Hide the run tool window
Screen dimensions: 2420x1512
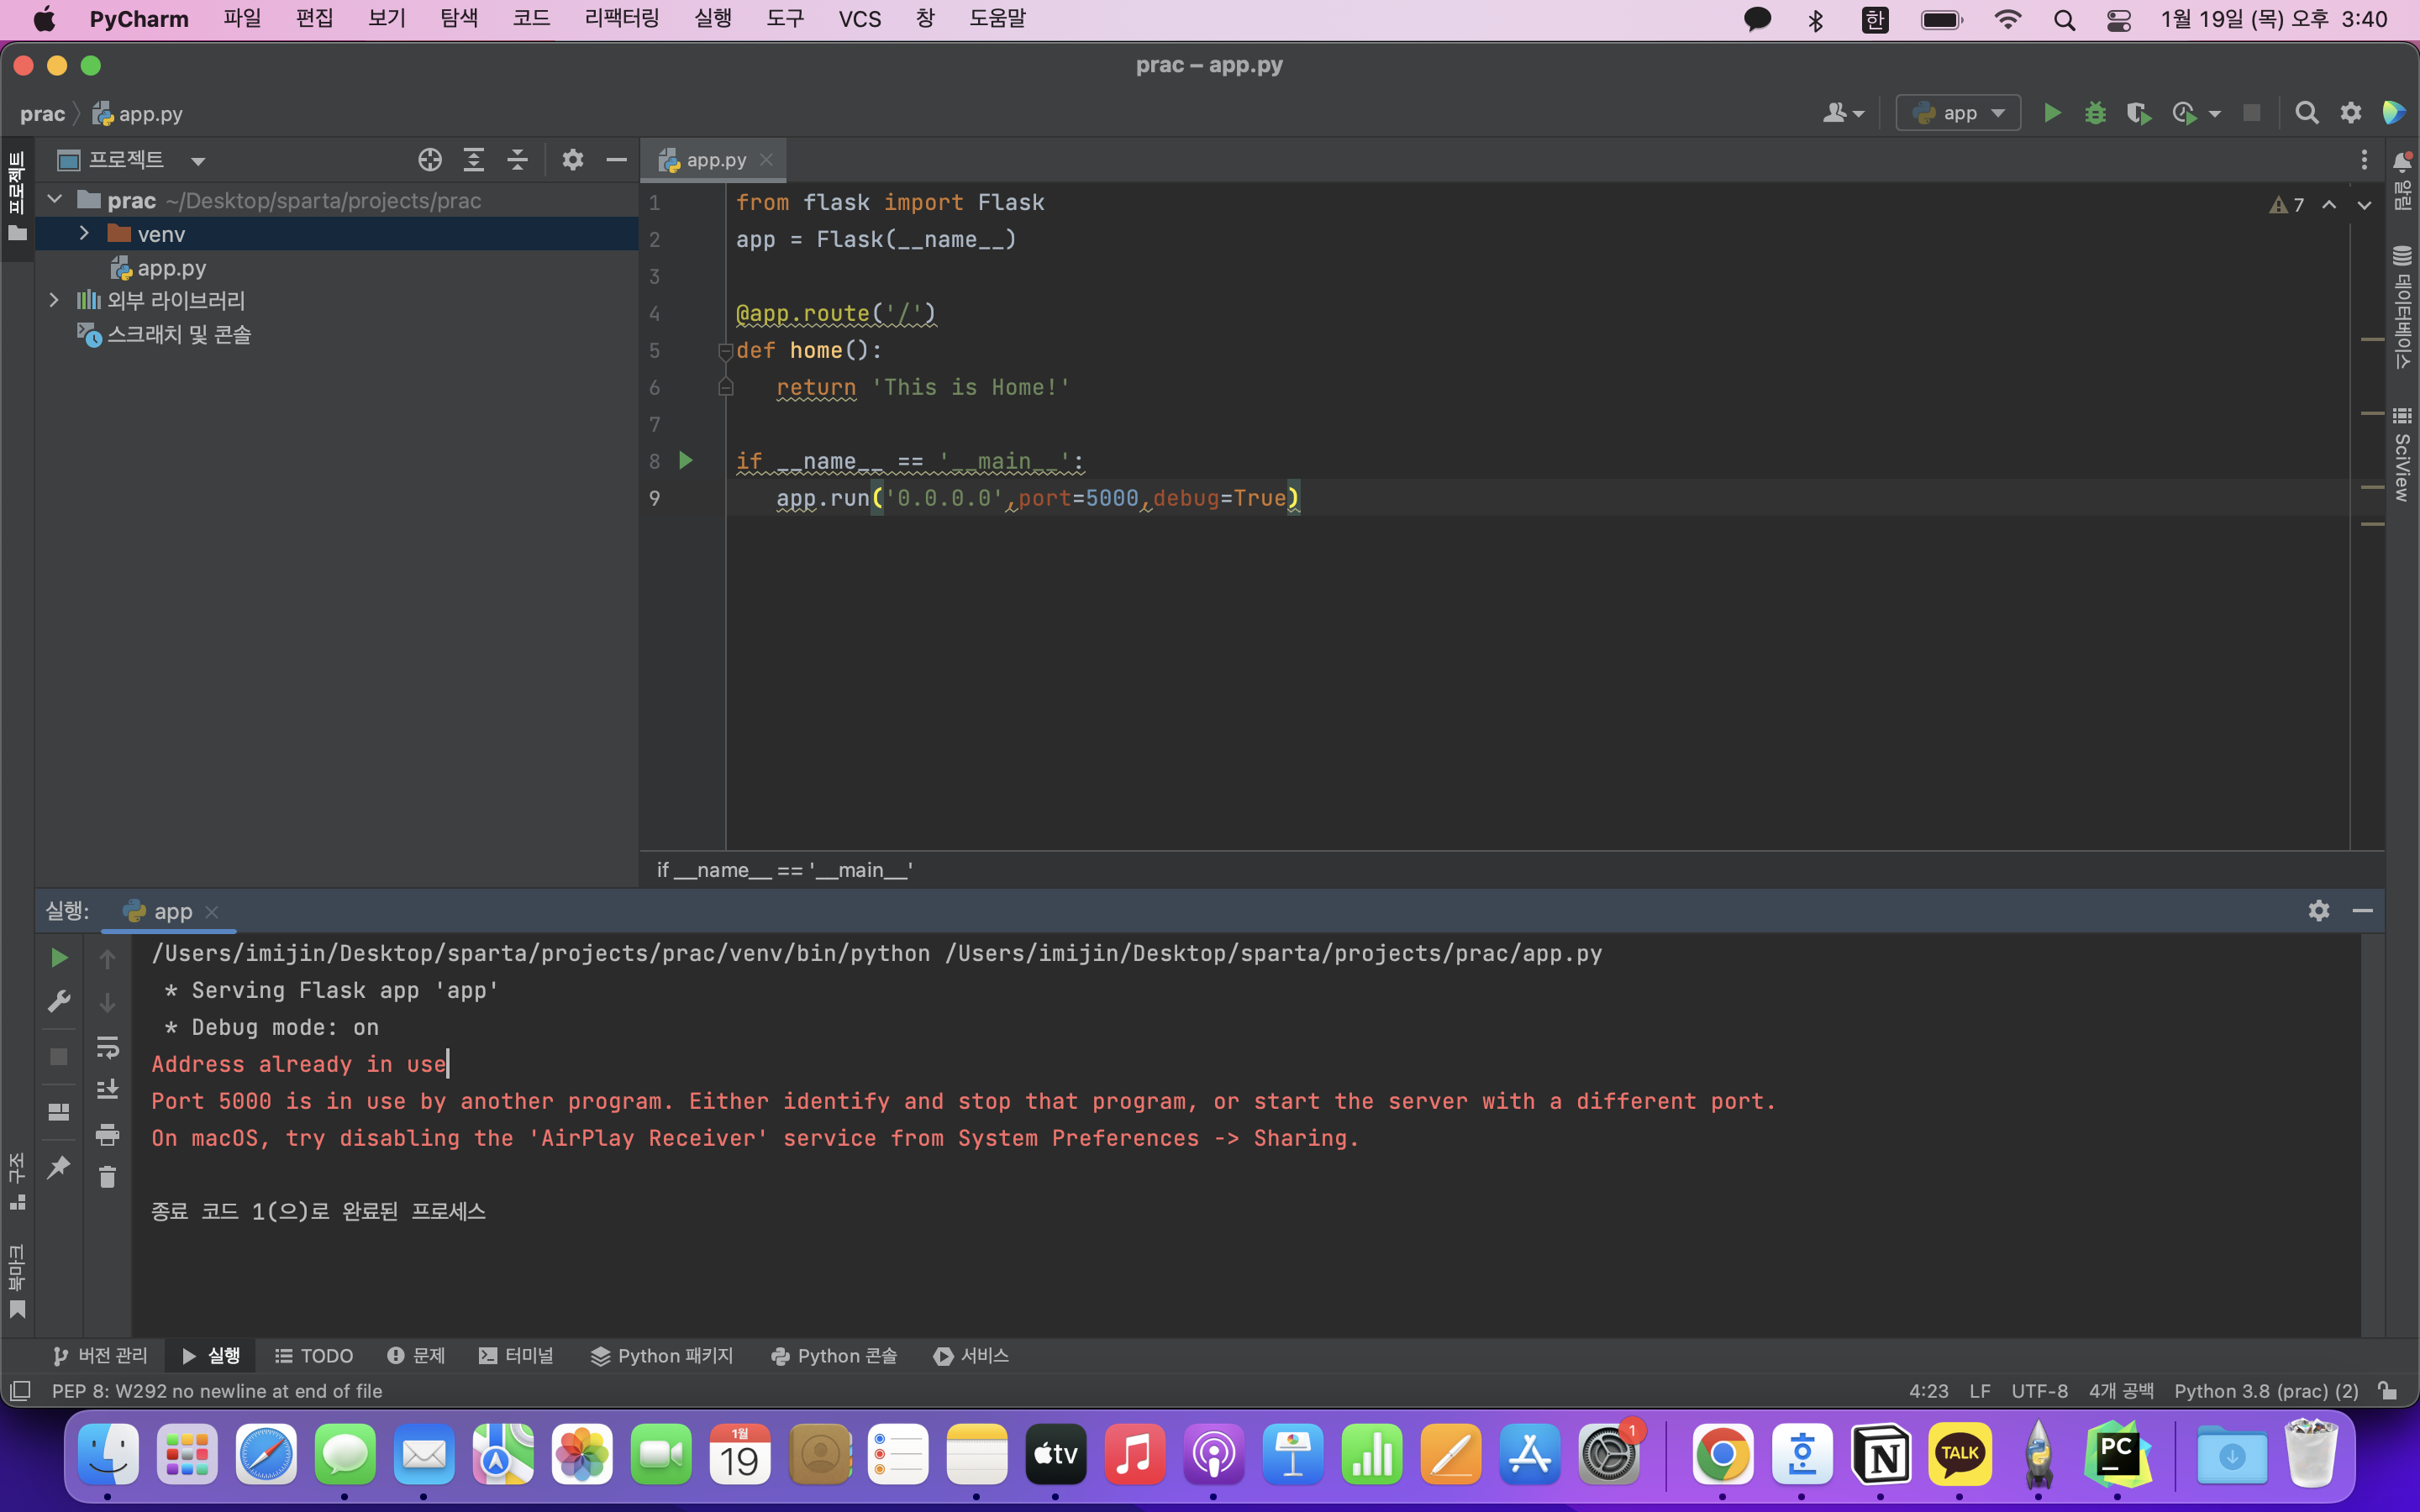pos(2363,911)
